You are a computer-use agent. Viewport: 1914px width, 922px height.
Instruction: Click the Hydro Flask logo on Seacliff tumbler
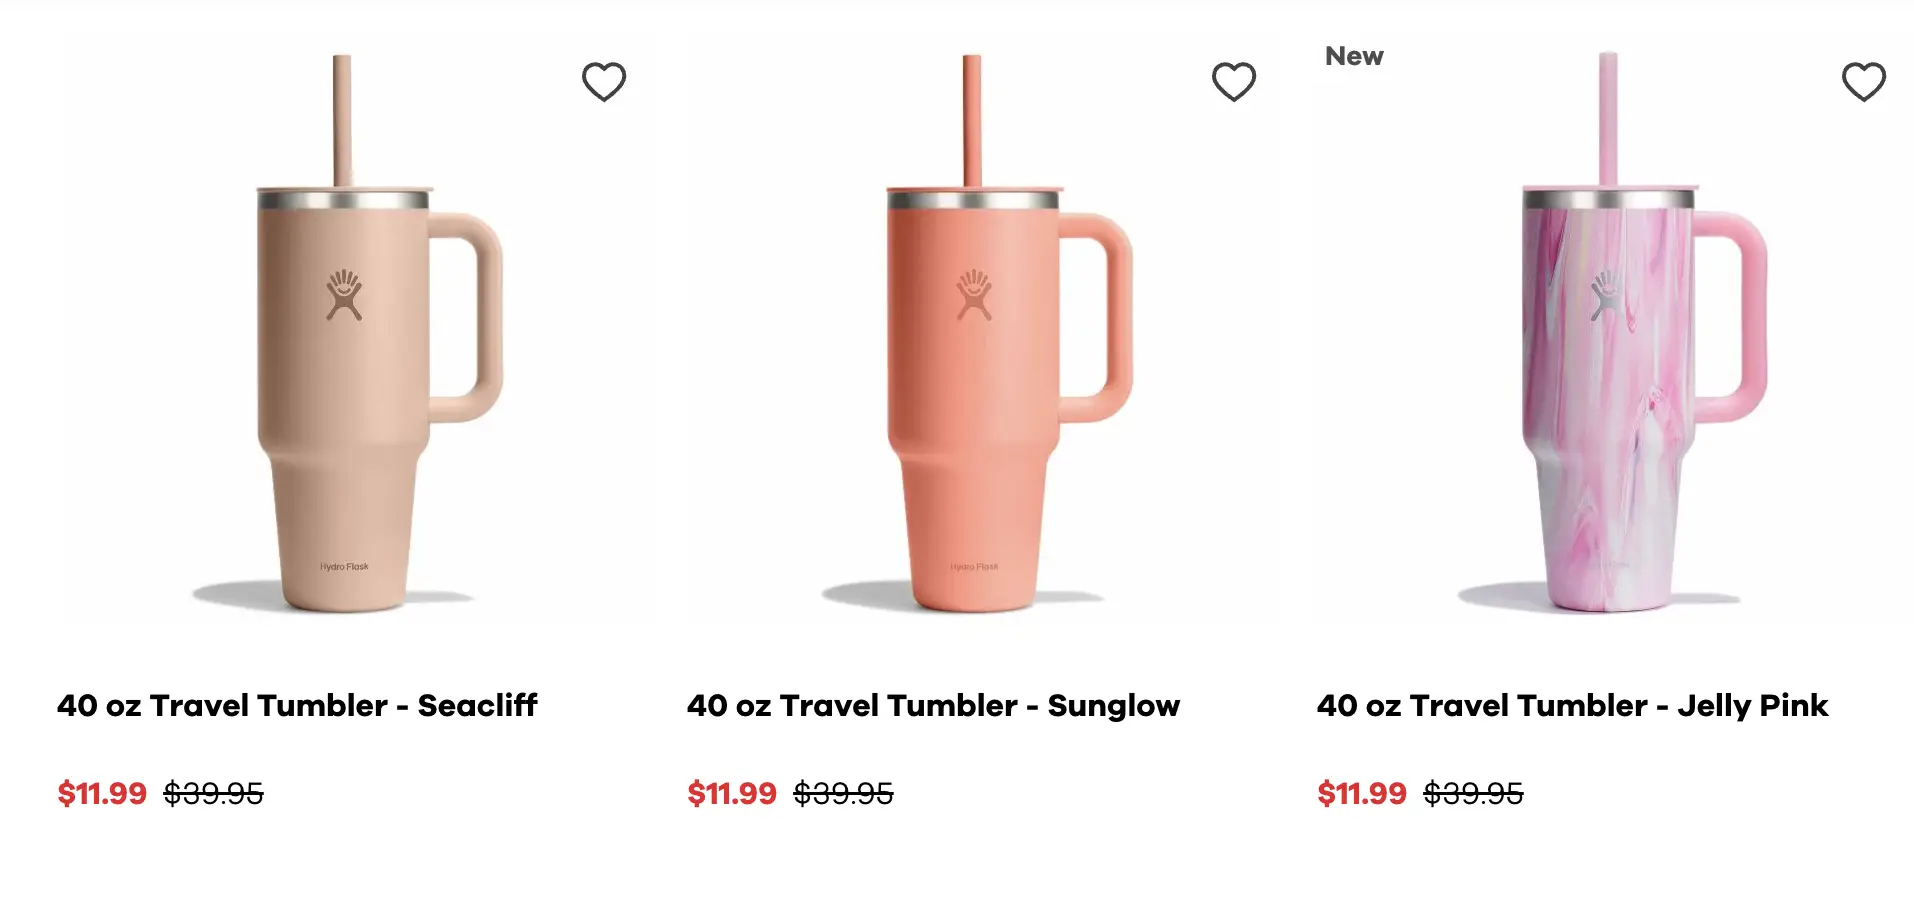344,294
